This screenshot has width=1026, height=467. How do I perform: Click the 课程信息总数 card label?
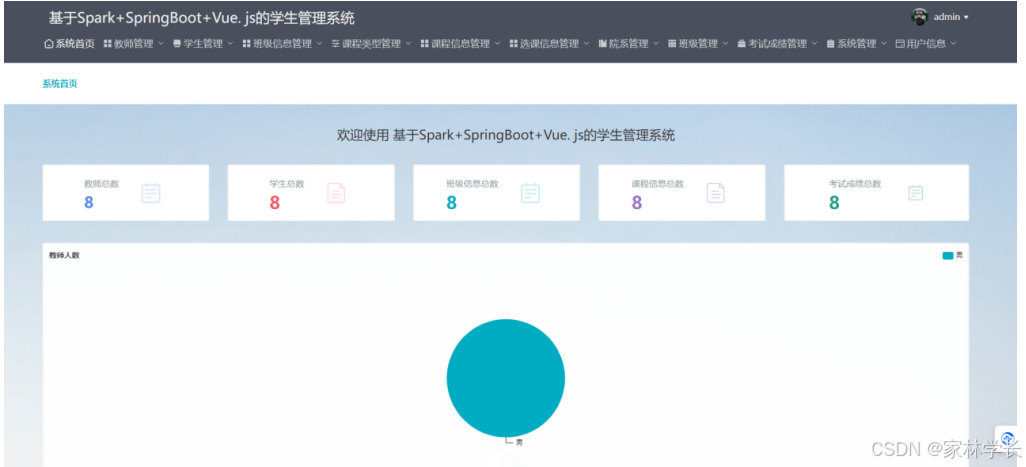coord(658,184)
